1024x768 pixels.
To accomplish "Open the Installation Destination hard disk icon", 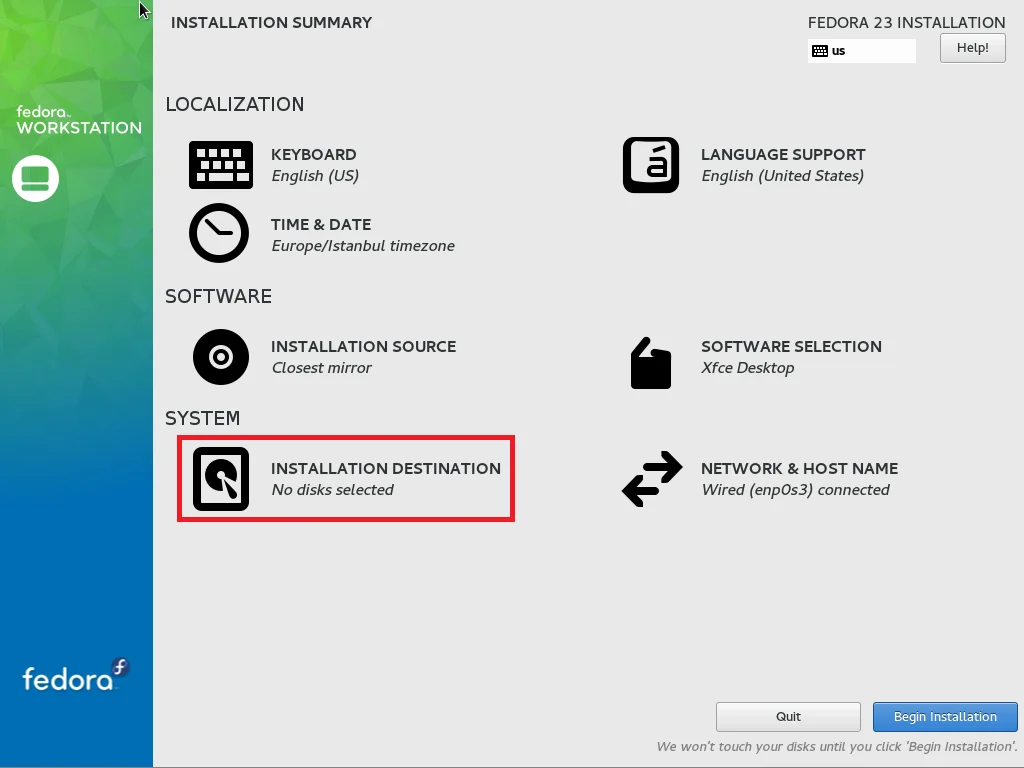I will click(x=221, y=479).
